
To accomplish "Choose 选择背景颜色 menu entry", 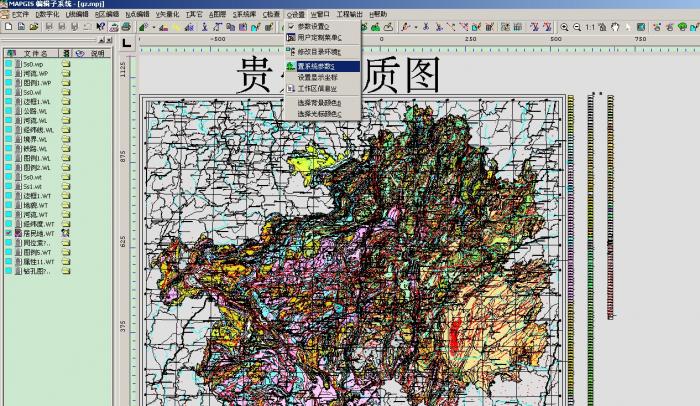I will point(318,102).
